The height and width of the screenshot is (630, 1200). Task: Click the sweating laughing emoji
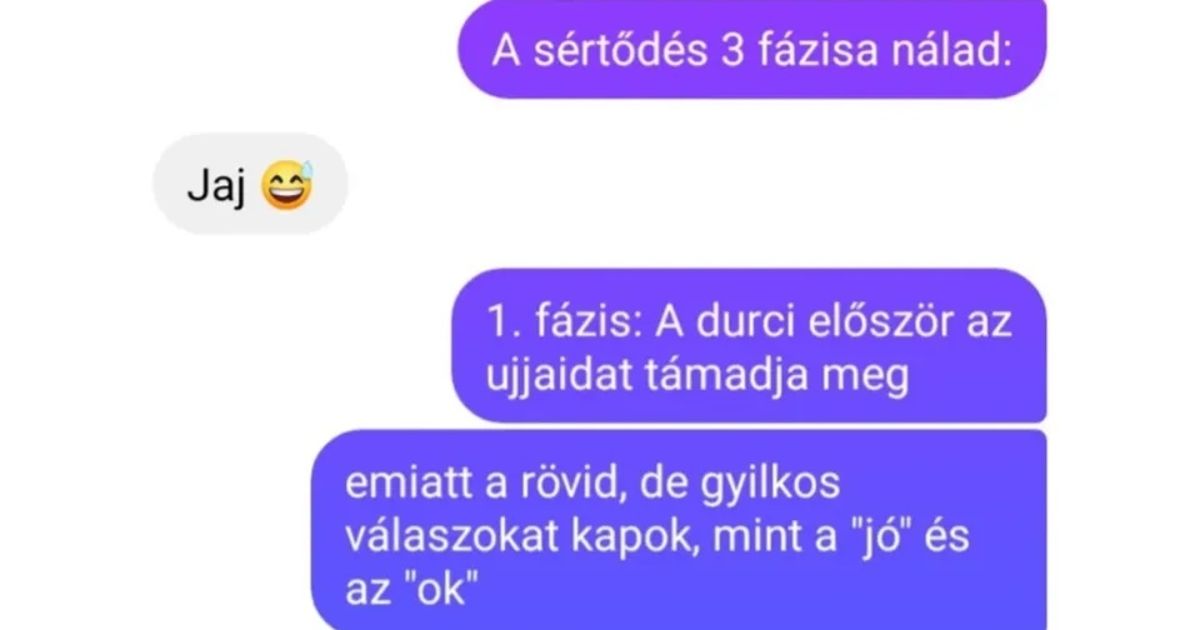[x=286, y=184]
